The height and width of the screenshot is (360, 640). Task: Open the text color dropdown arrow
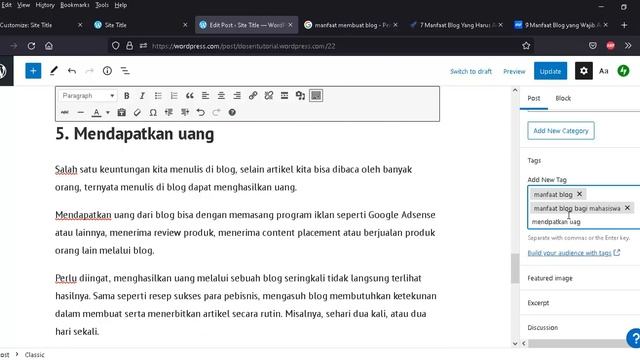(x=108, y=112)
